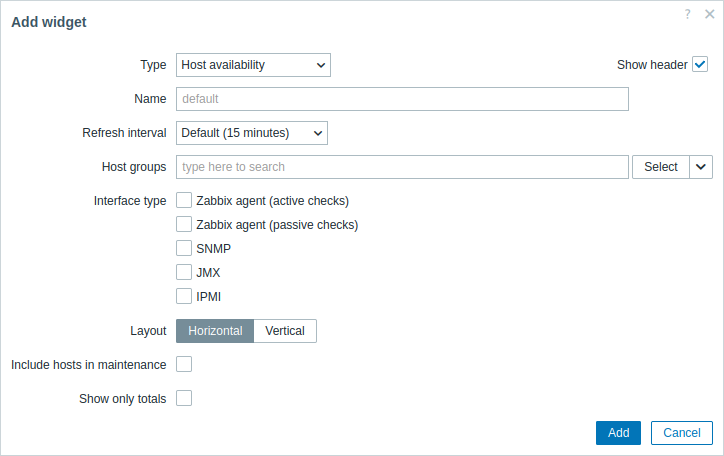Click the Add button
Viewport: 724px width, 456px height.
tap(618, 433)
